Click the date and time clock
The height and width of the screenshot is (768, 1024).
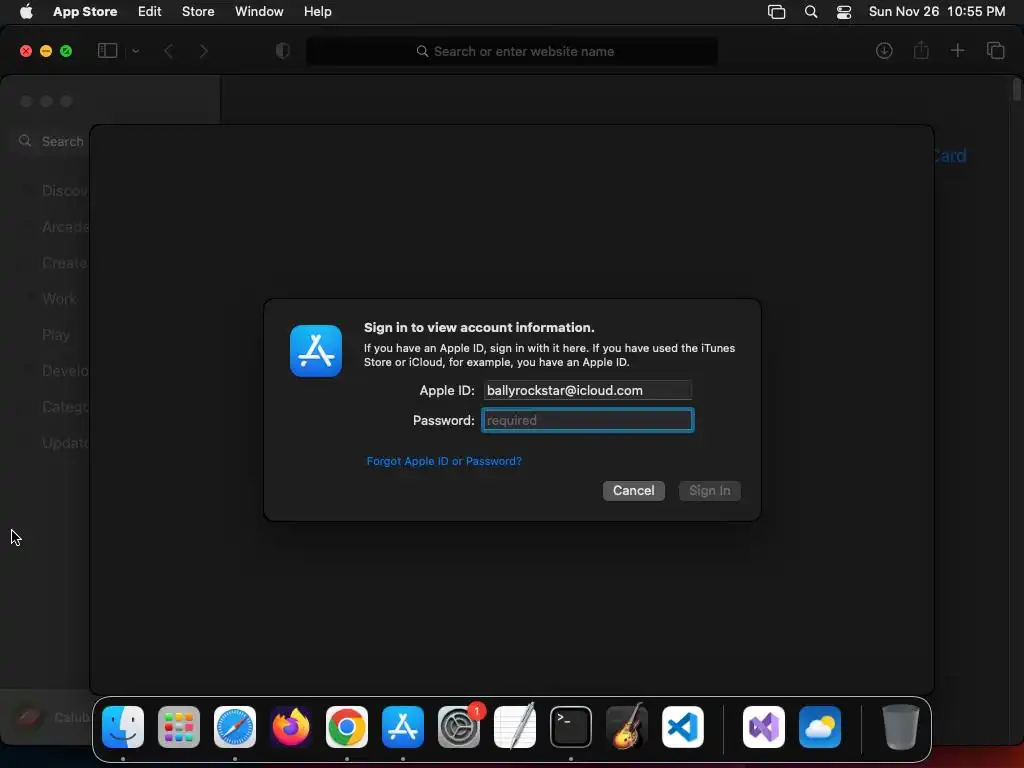[x=936, y=12]
